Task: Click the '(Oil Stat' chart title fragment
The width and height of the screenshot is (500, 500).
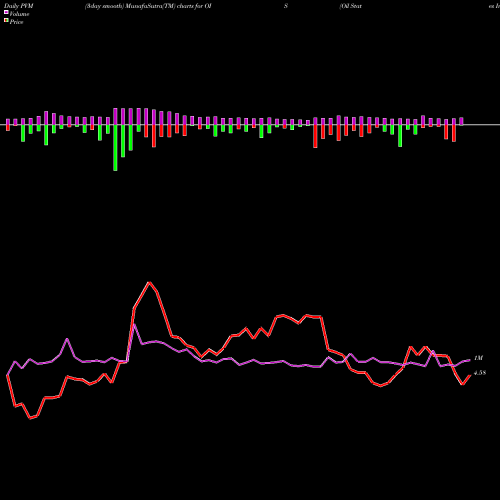Action: [350, 6]
